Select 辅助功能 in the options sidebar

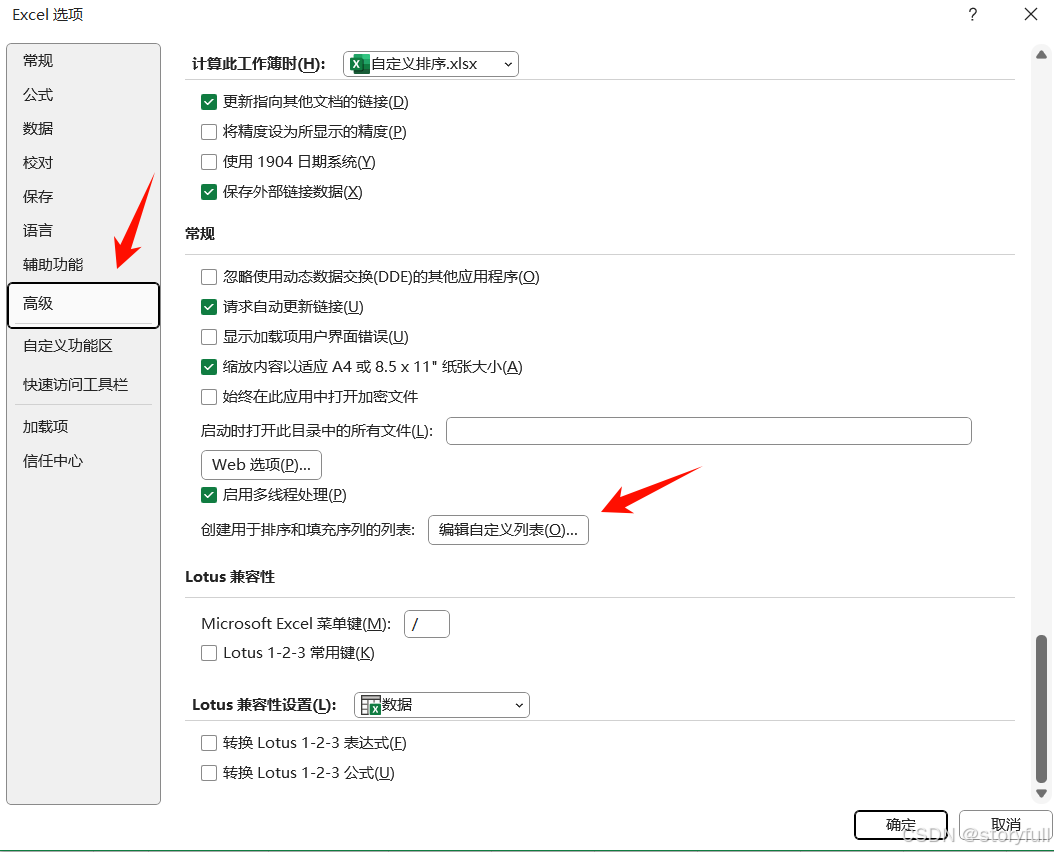pos(83,264)
